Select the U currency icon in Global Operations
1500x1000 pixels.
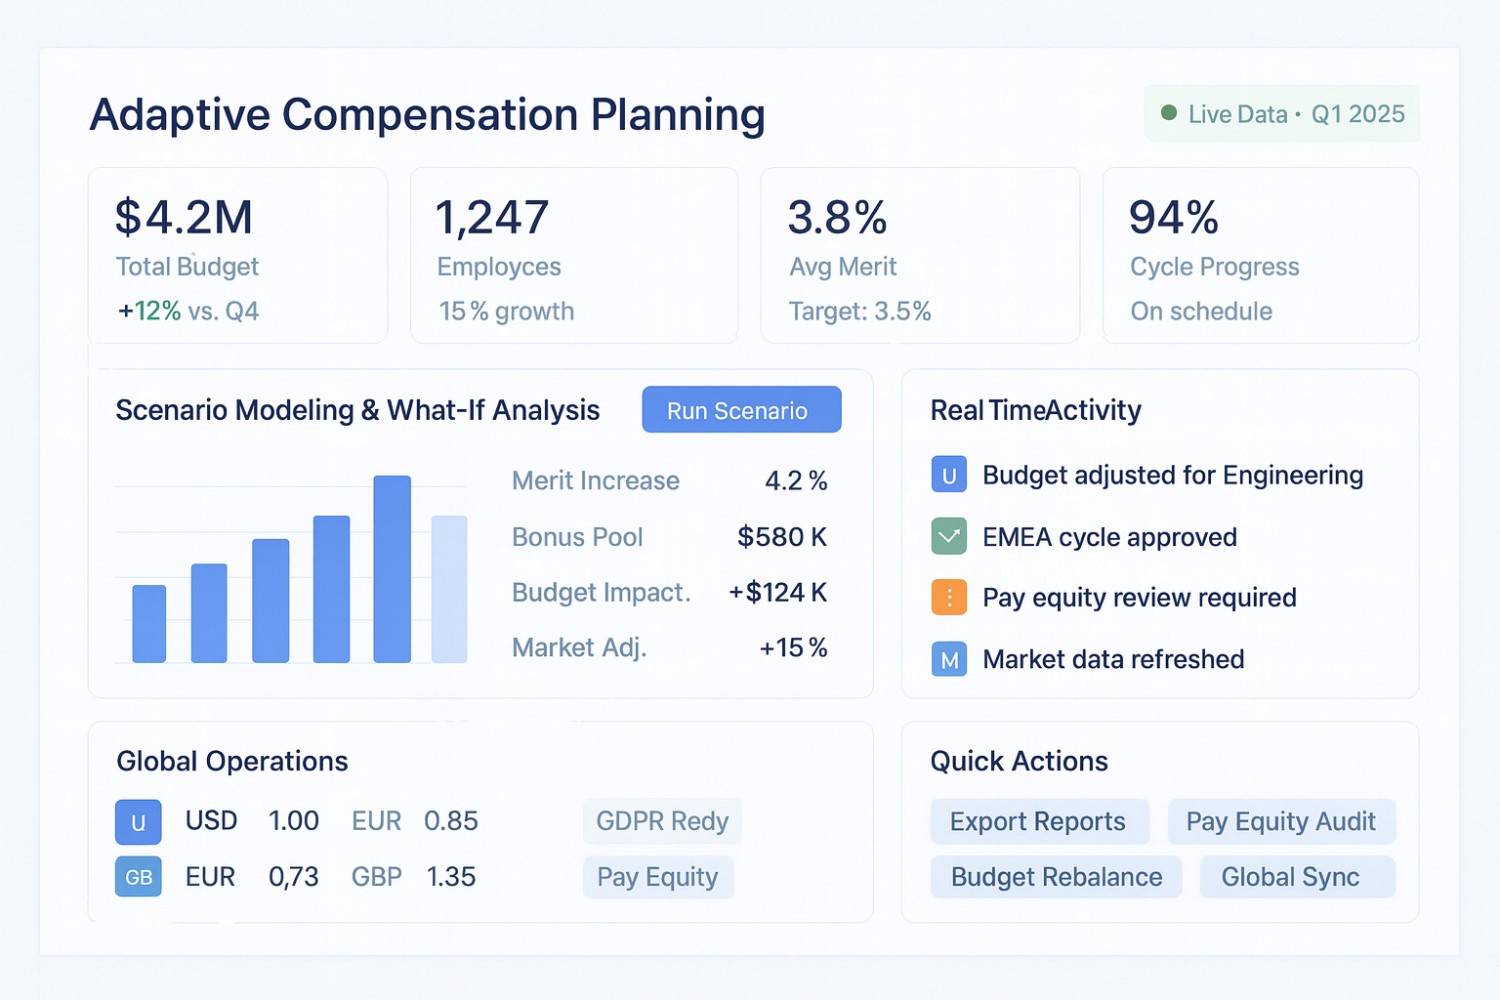click(138, 822)
